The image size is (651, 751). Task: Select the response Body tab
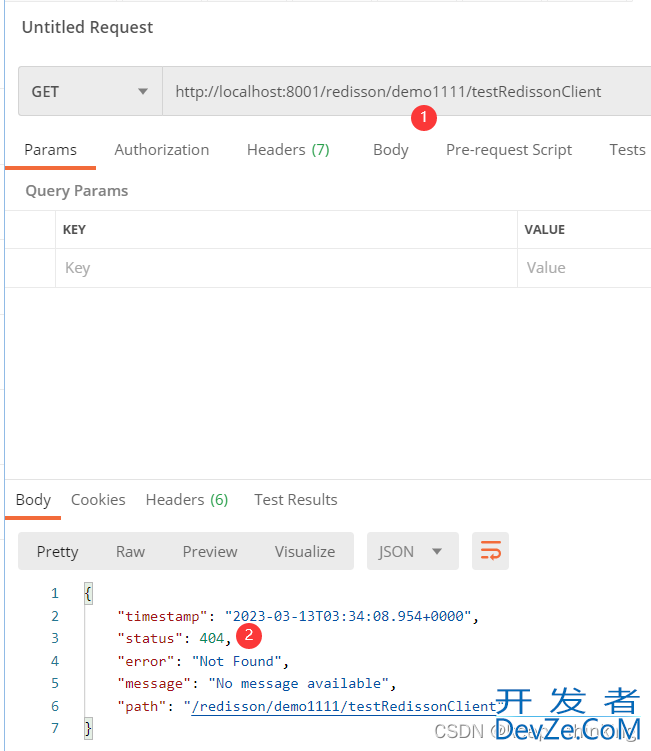33,500
